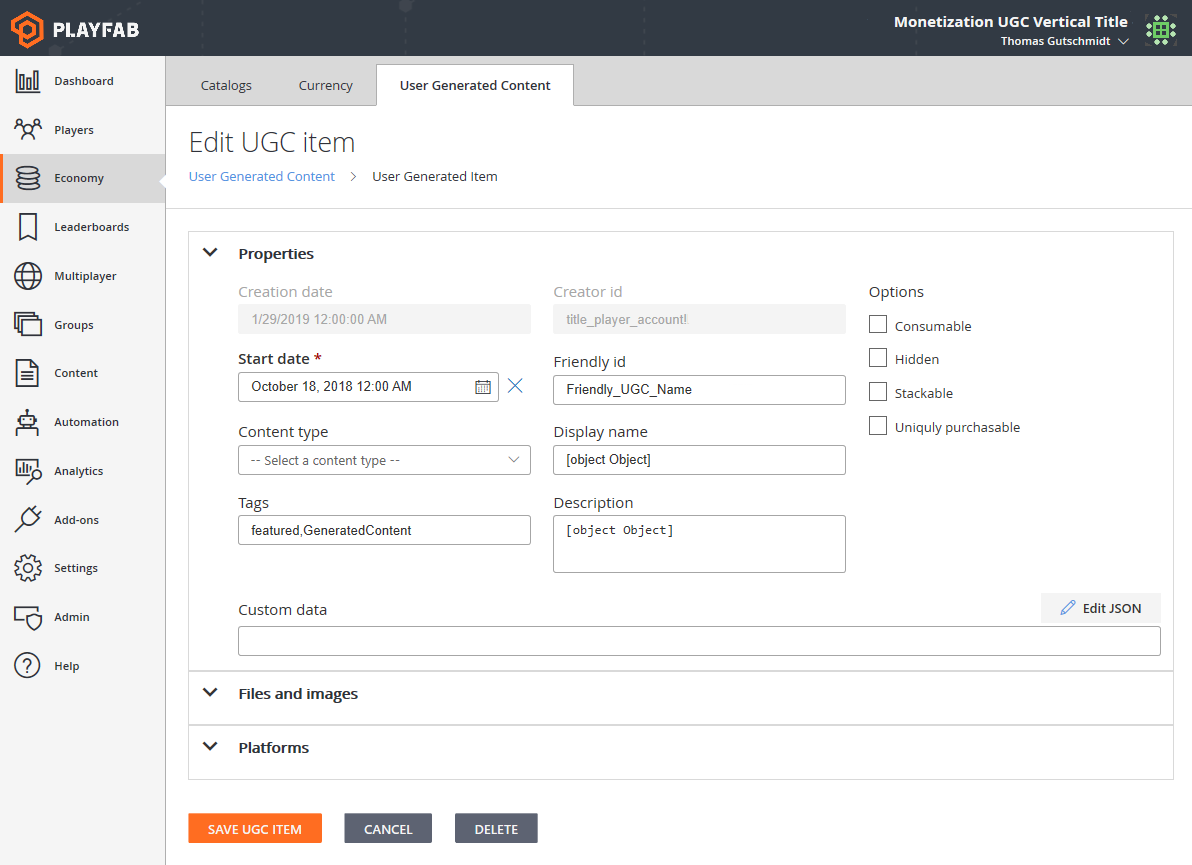Switch to Catalogs tab
This screenshot has width=1192, height=865.
226,85
